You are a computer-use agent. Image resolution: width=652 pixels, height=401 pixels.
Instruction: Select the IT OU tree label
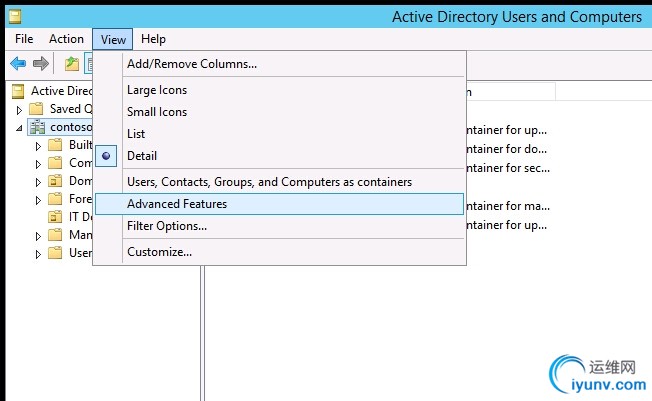[80, 217]
